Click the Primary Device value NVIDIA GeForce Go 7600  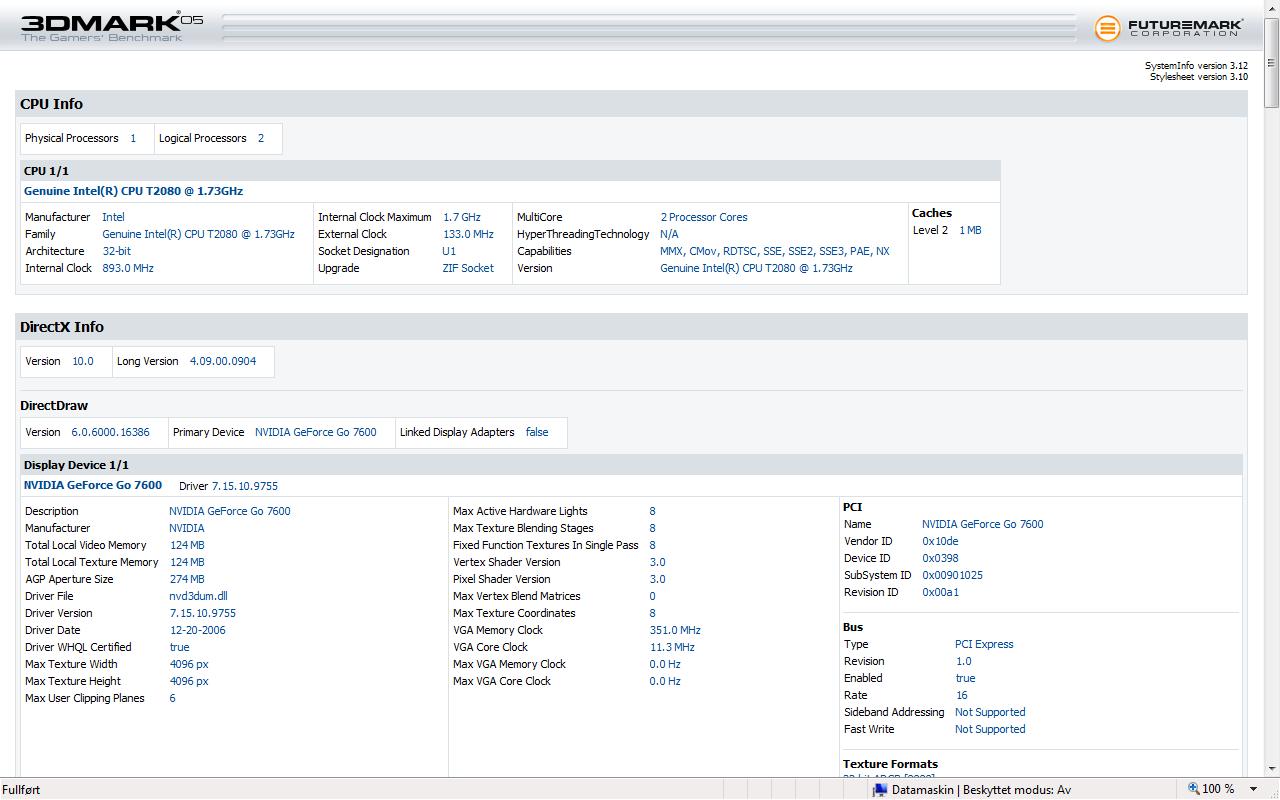(316, 432)
